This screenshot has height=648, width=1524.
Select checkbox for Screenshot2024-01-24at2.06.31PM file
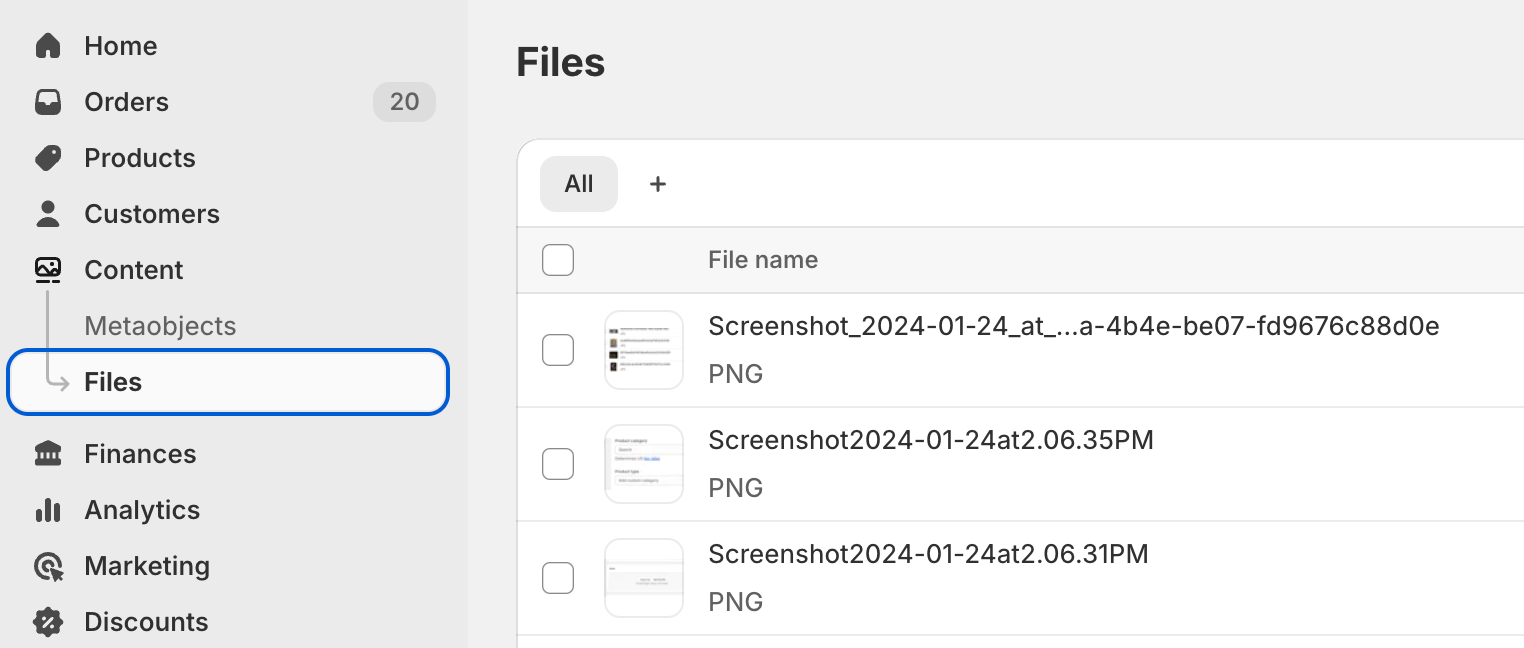[x=558, y=578]
